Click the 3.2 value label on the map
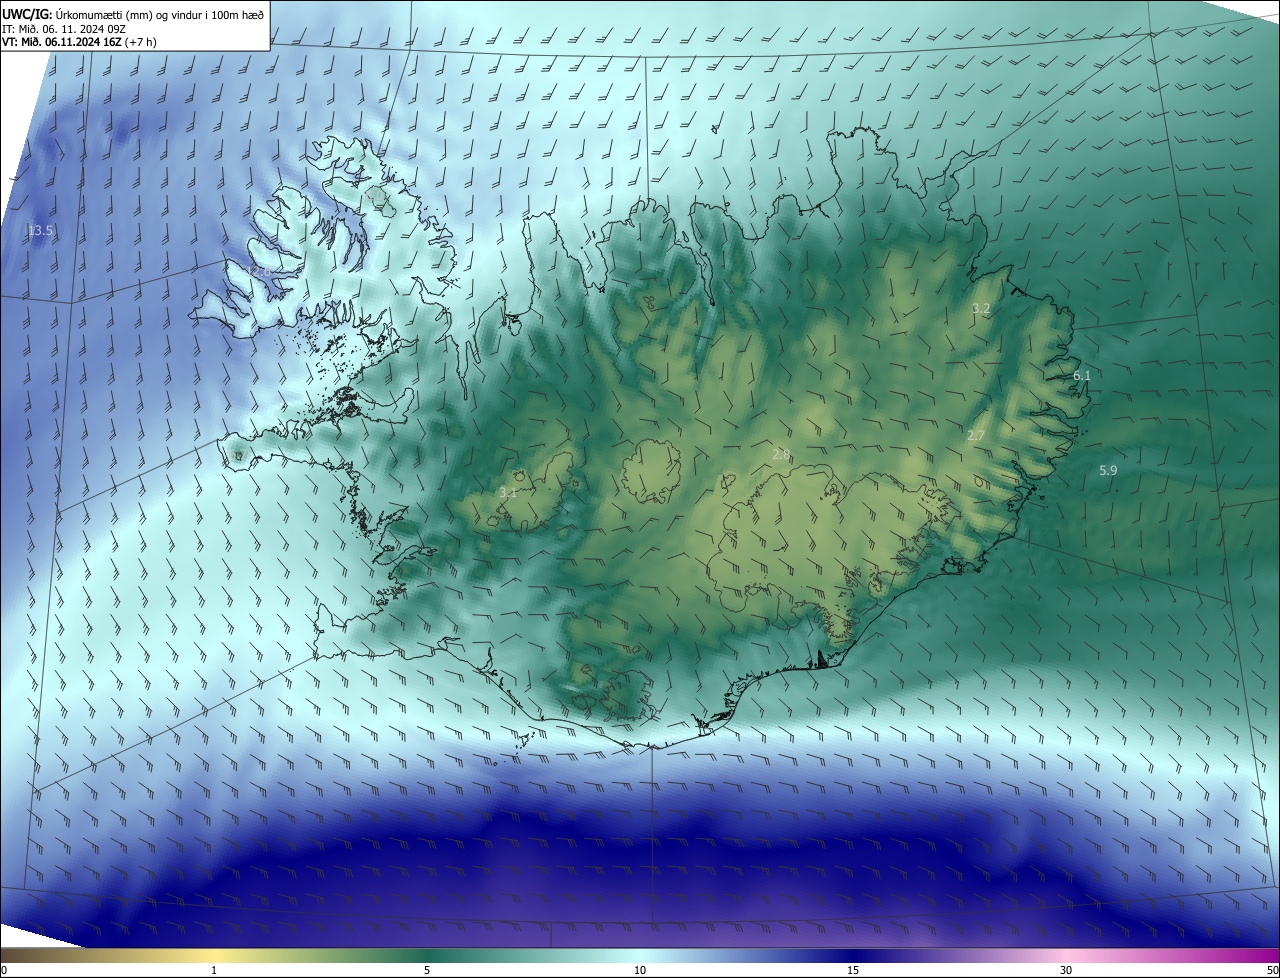 pyautogui.click(x=981, y=308)
